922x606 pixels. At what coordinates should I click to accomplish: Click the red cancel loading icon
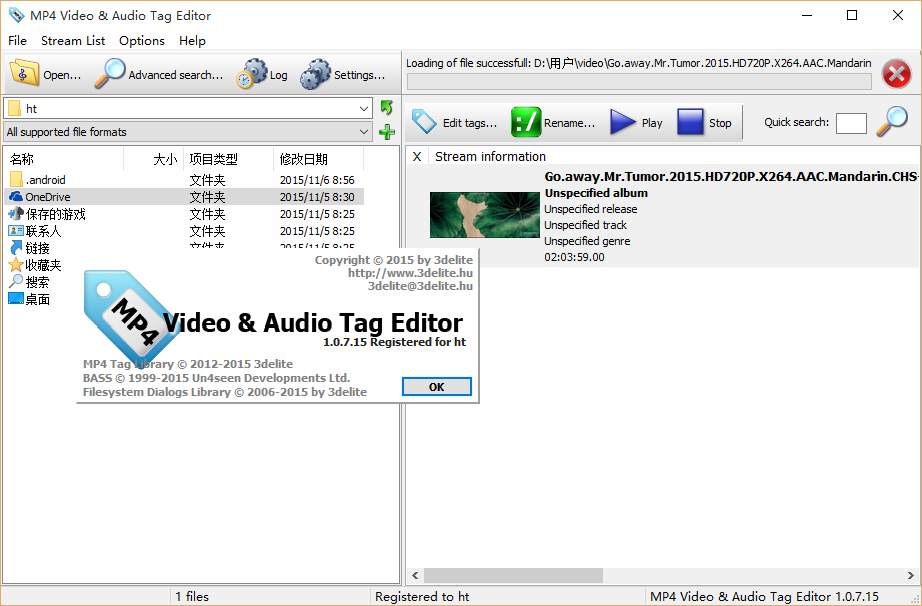896,74
